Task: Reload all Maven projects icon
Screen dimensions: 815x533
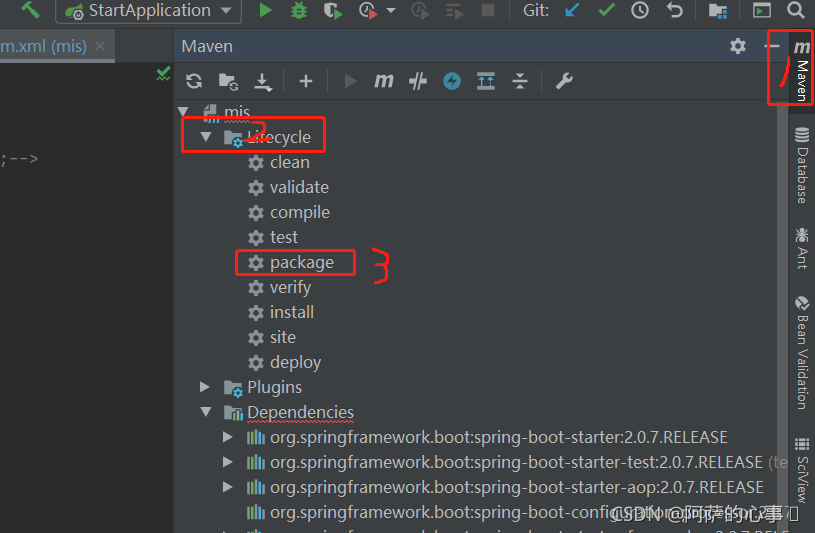Action: tap(194, 81)
